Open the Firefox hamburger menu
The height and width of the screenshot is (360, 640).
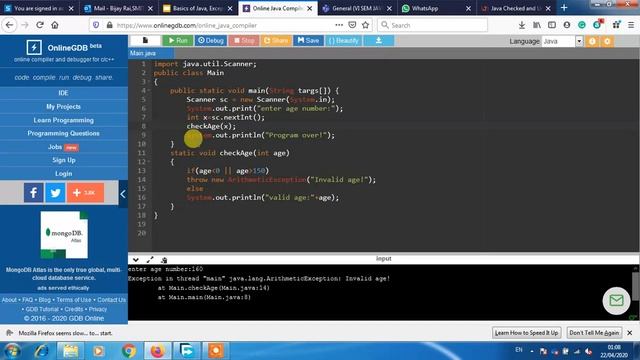tap(631, 25)
